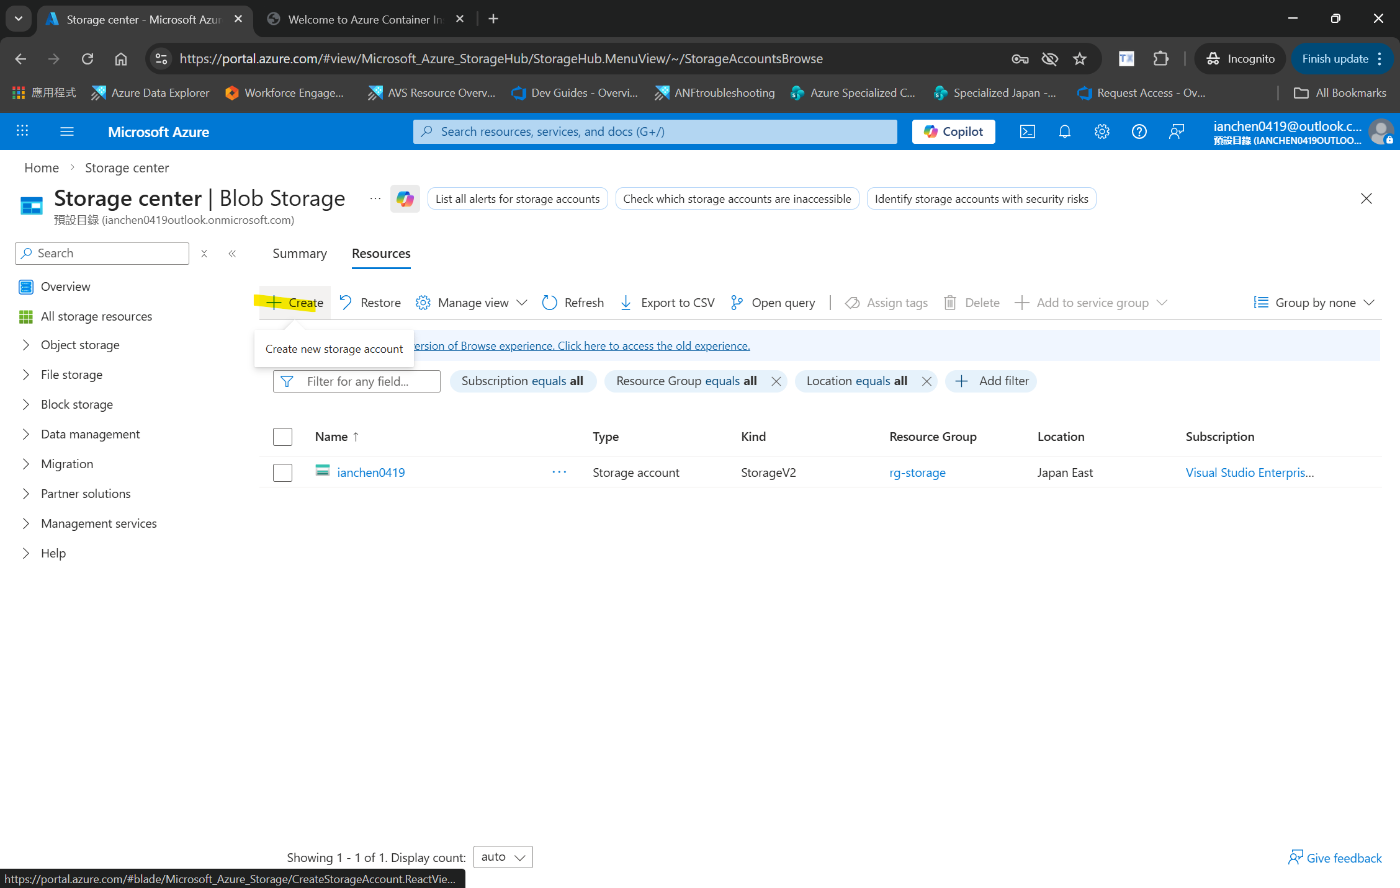Switch to Welcome to Azure Container browser tab

(x=364, y=19)
